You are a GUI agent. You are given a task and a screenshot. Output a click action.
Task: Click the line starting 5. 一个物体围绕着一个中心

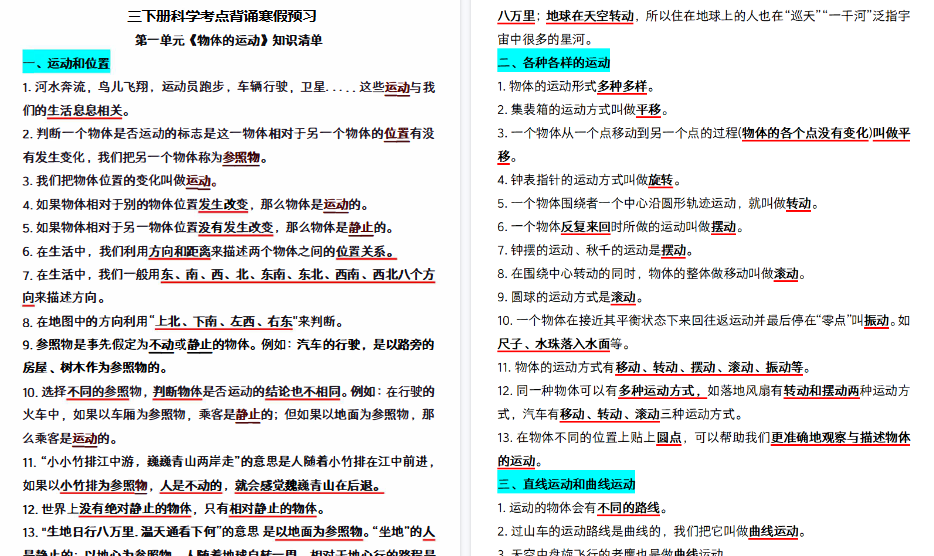pyautogui.click(x=659, y=203)
